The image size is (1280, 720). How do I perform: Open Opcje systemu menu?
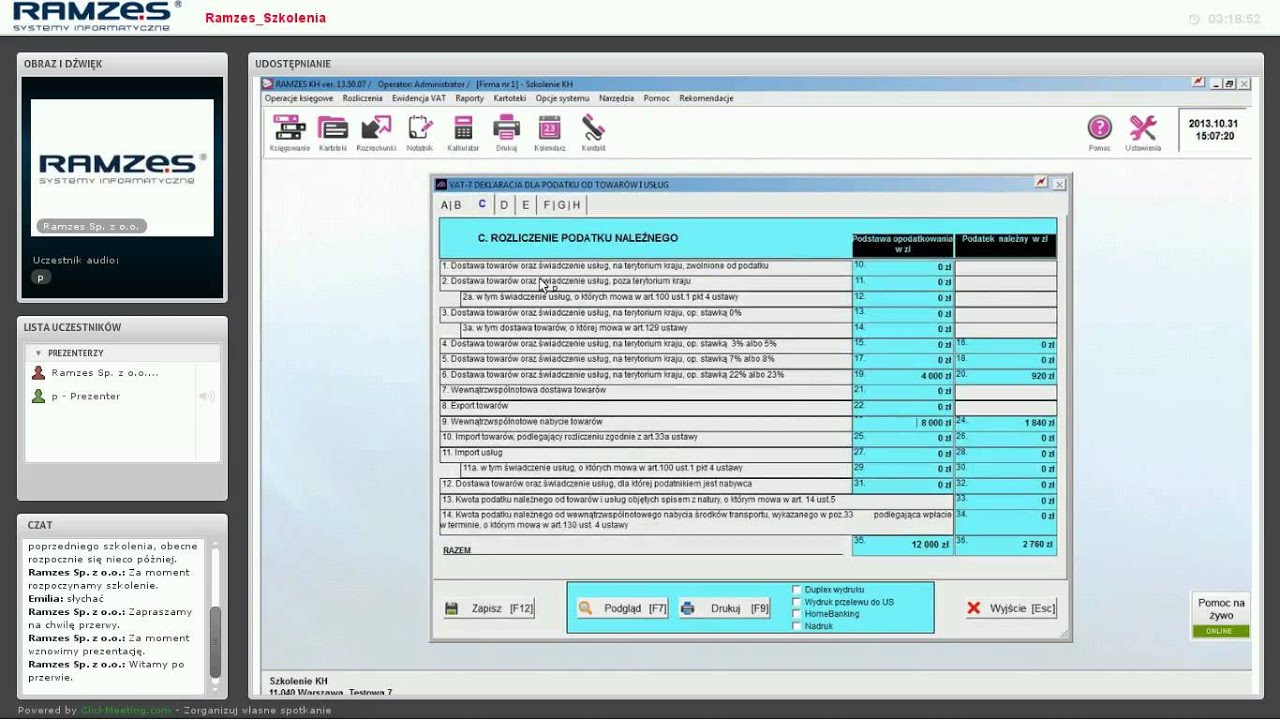[563, 98]
